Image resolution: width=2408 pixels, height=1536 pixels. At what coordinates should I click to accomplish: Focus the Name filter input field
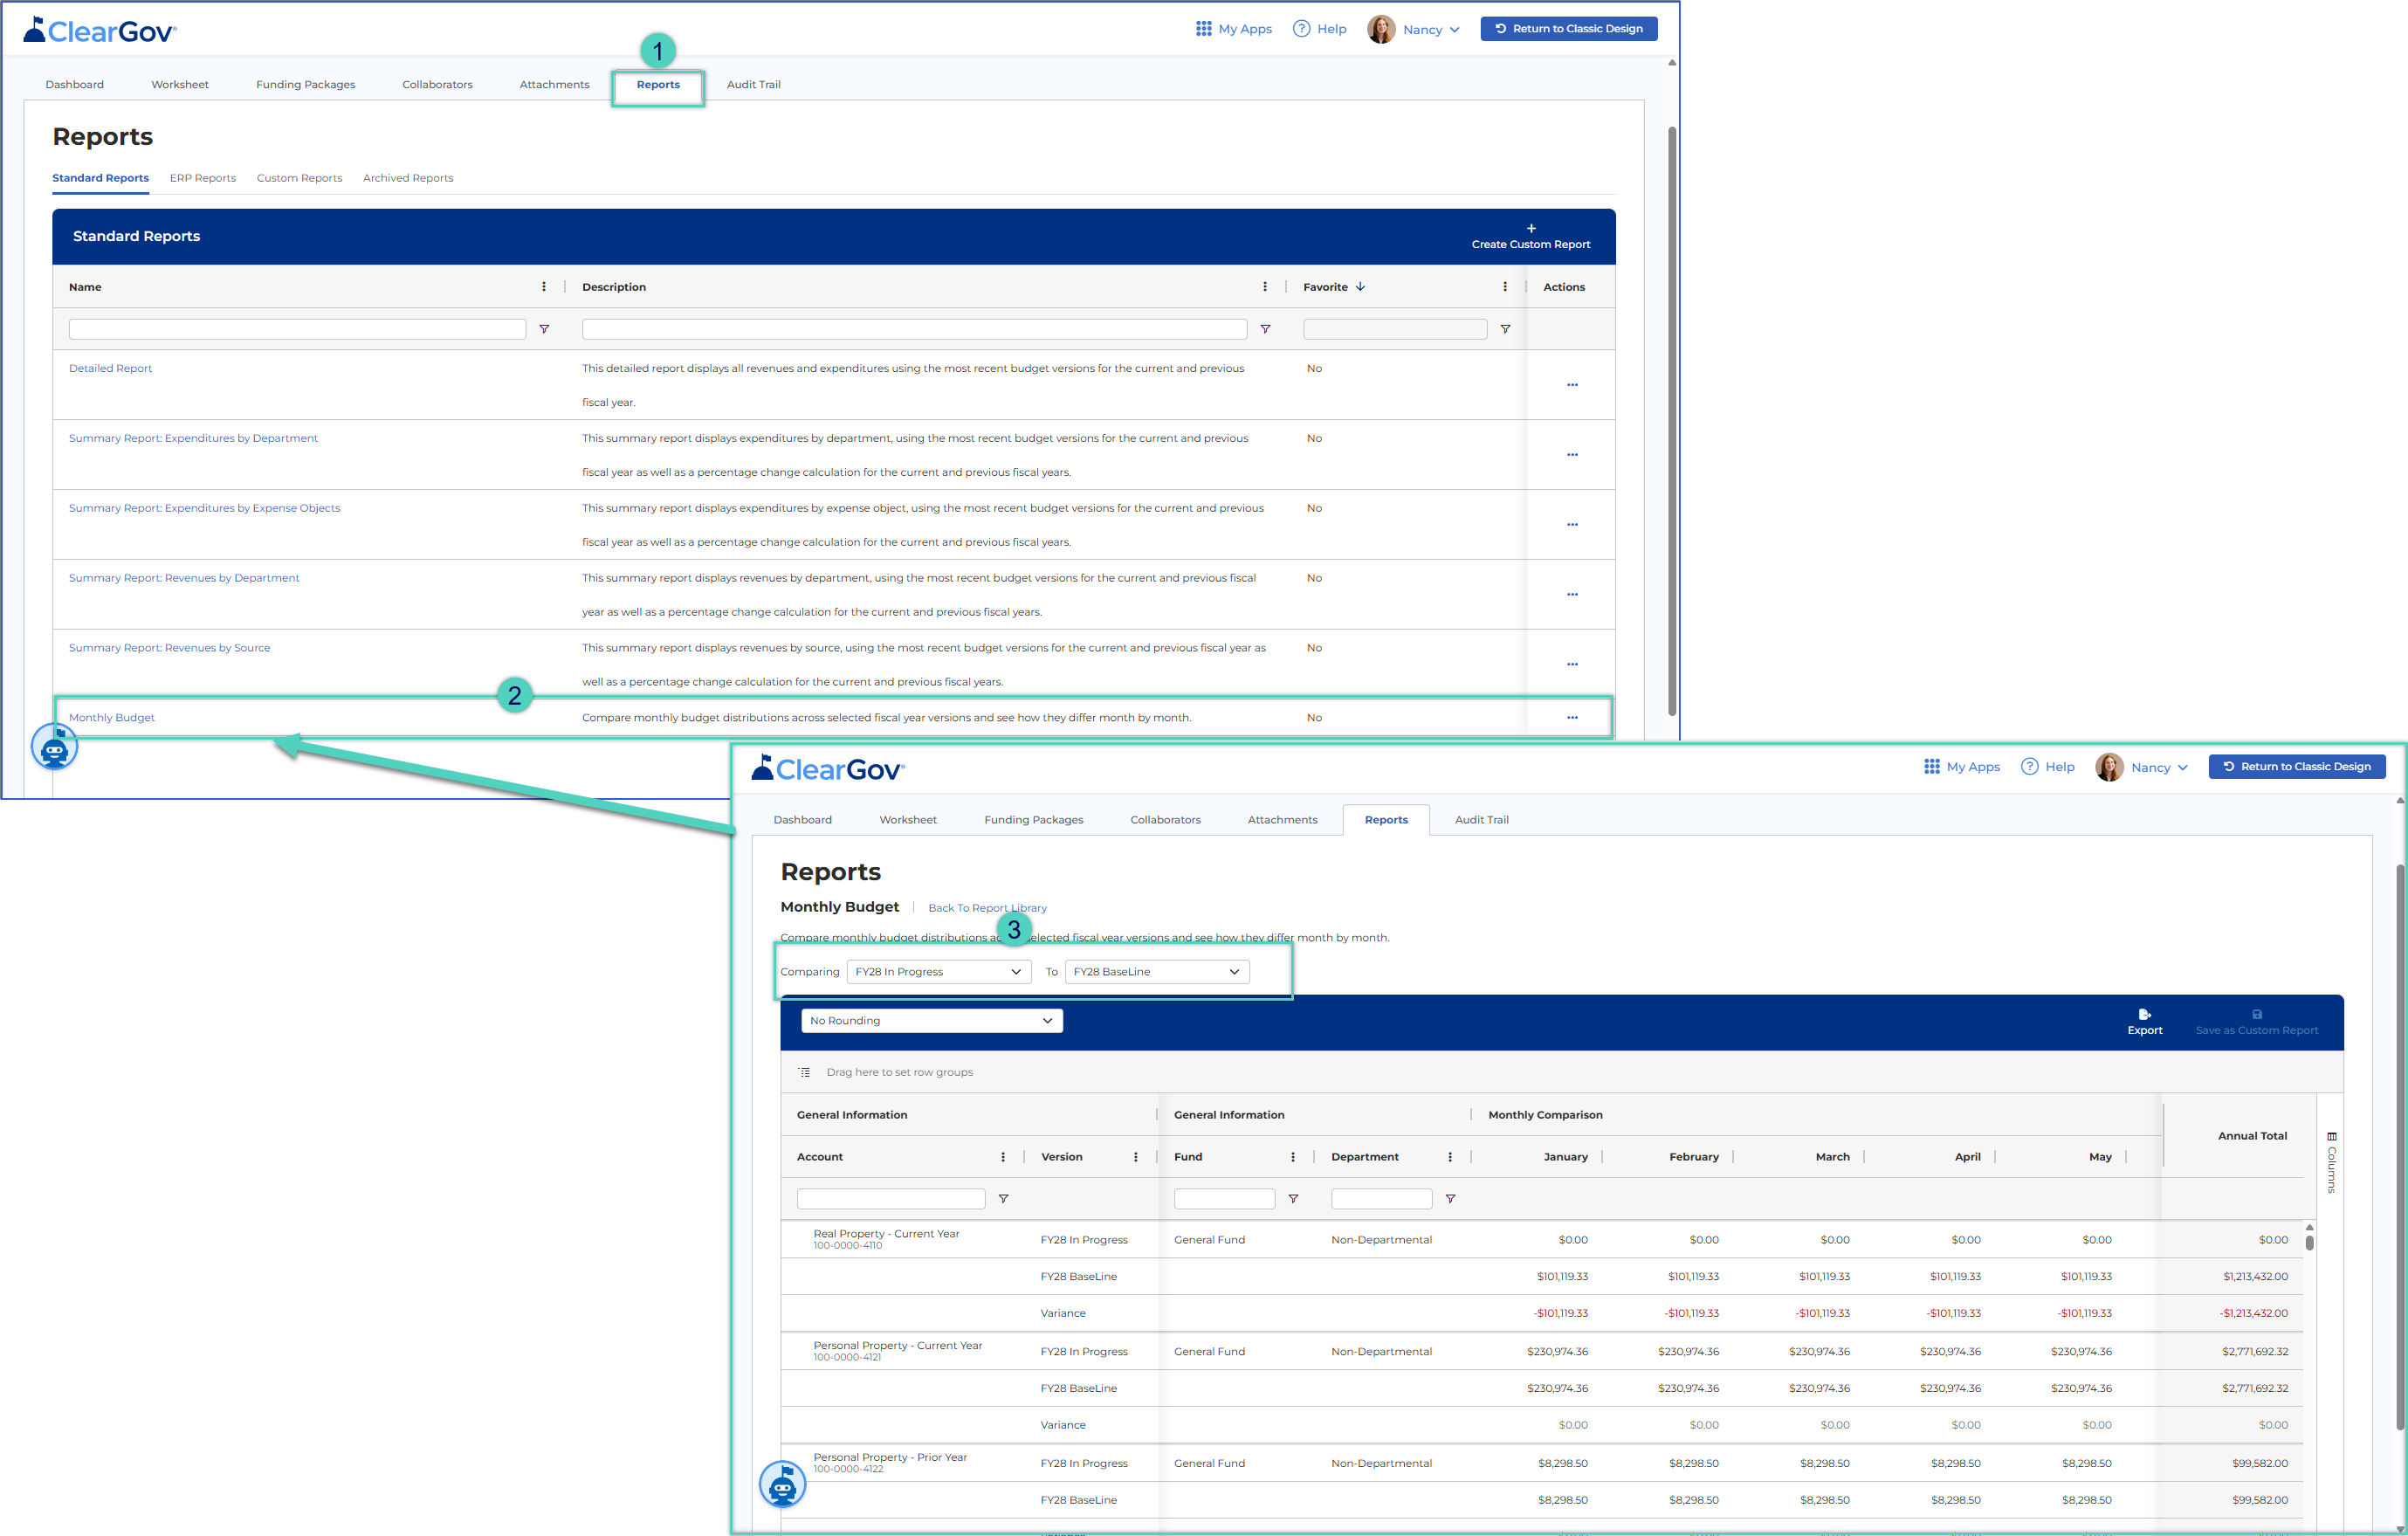297,329
